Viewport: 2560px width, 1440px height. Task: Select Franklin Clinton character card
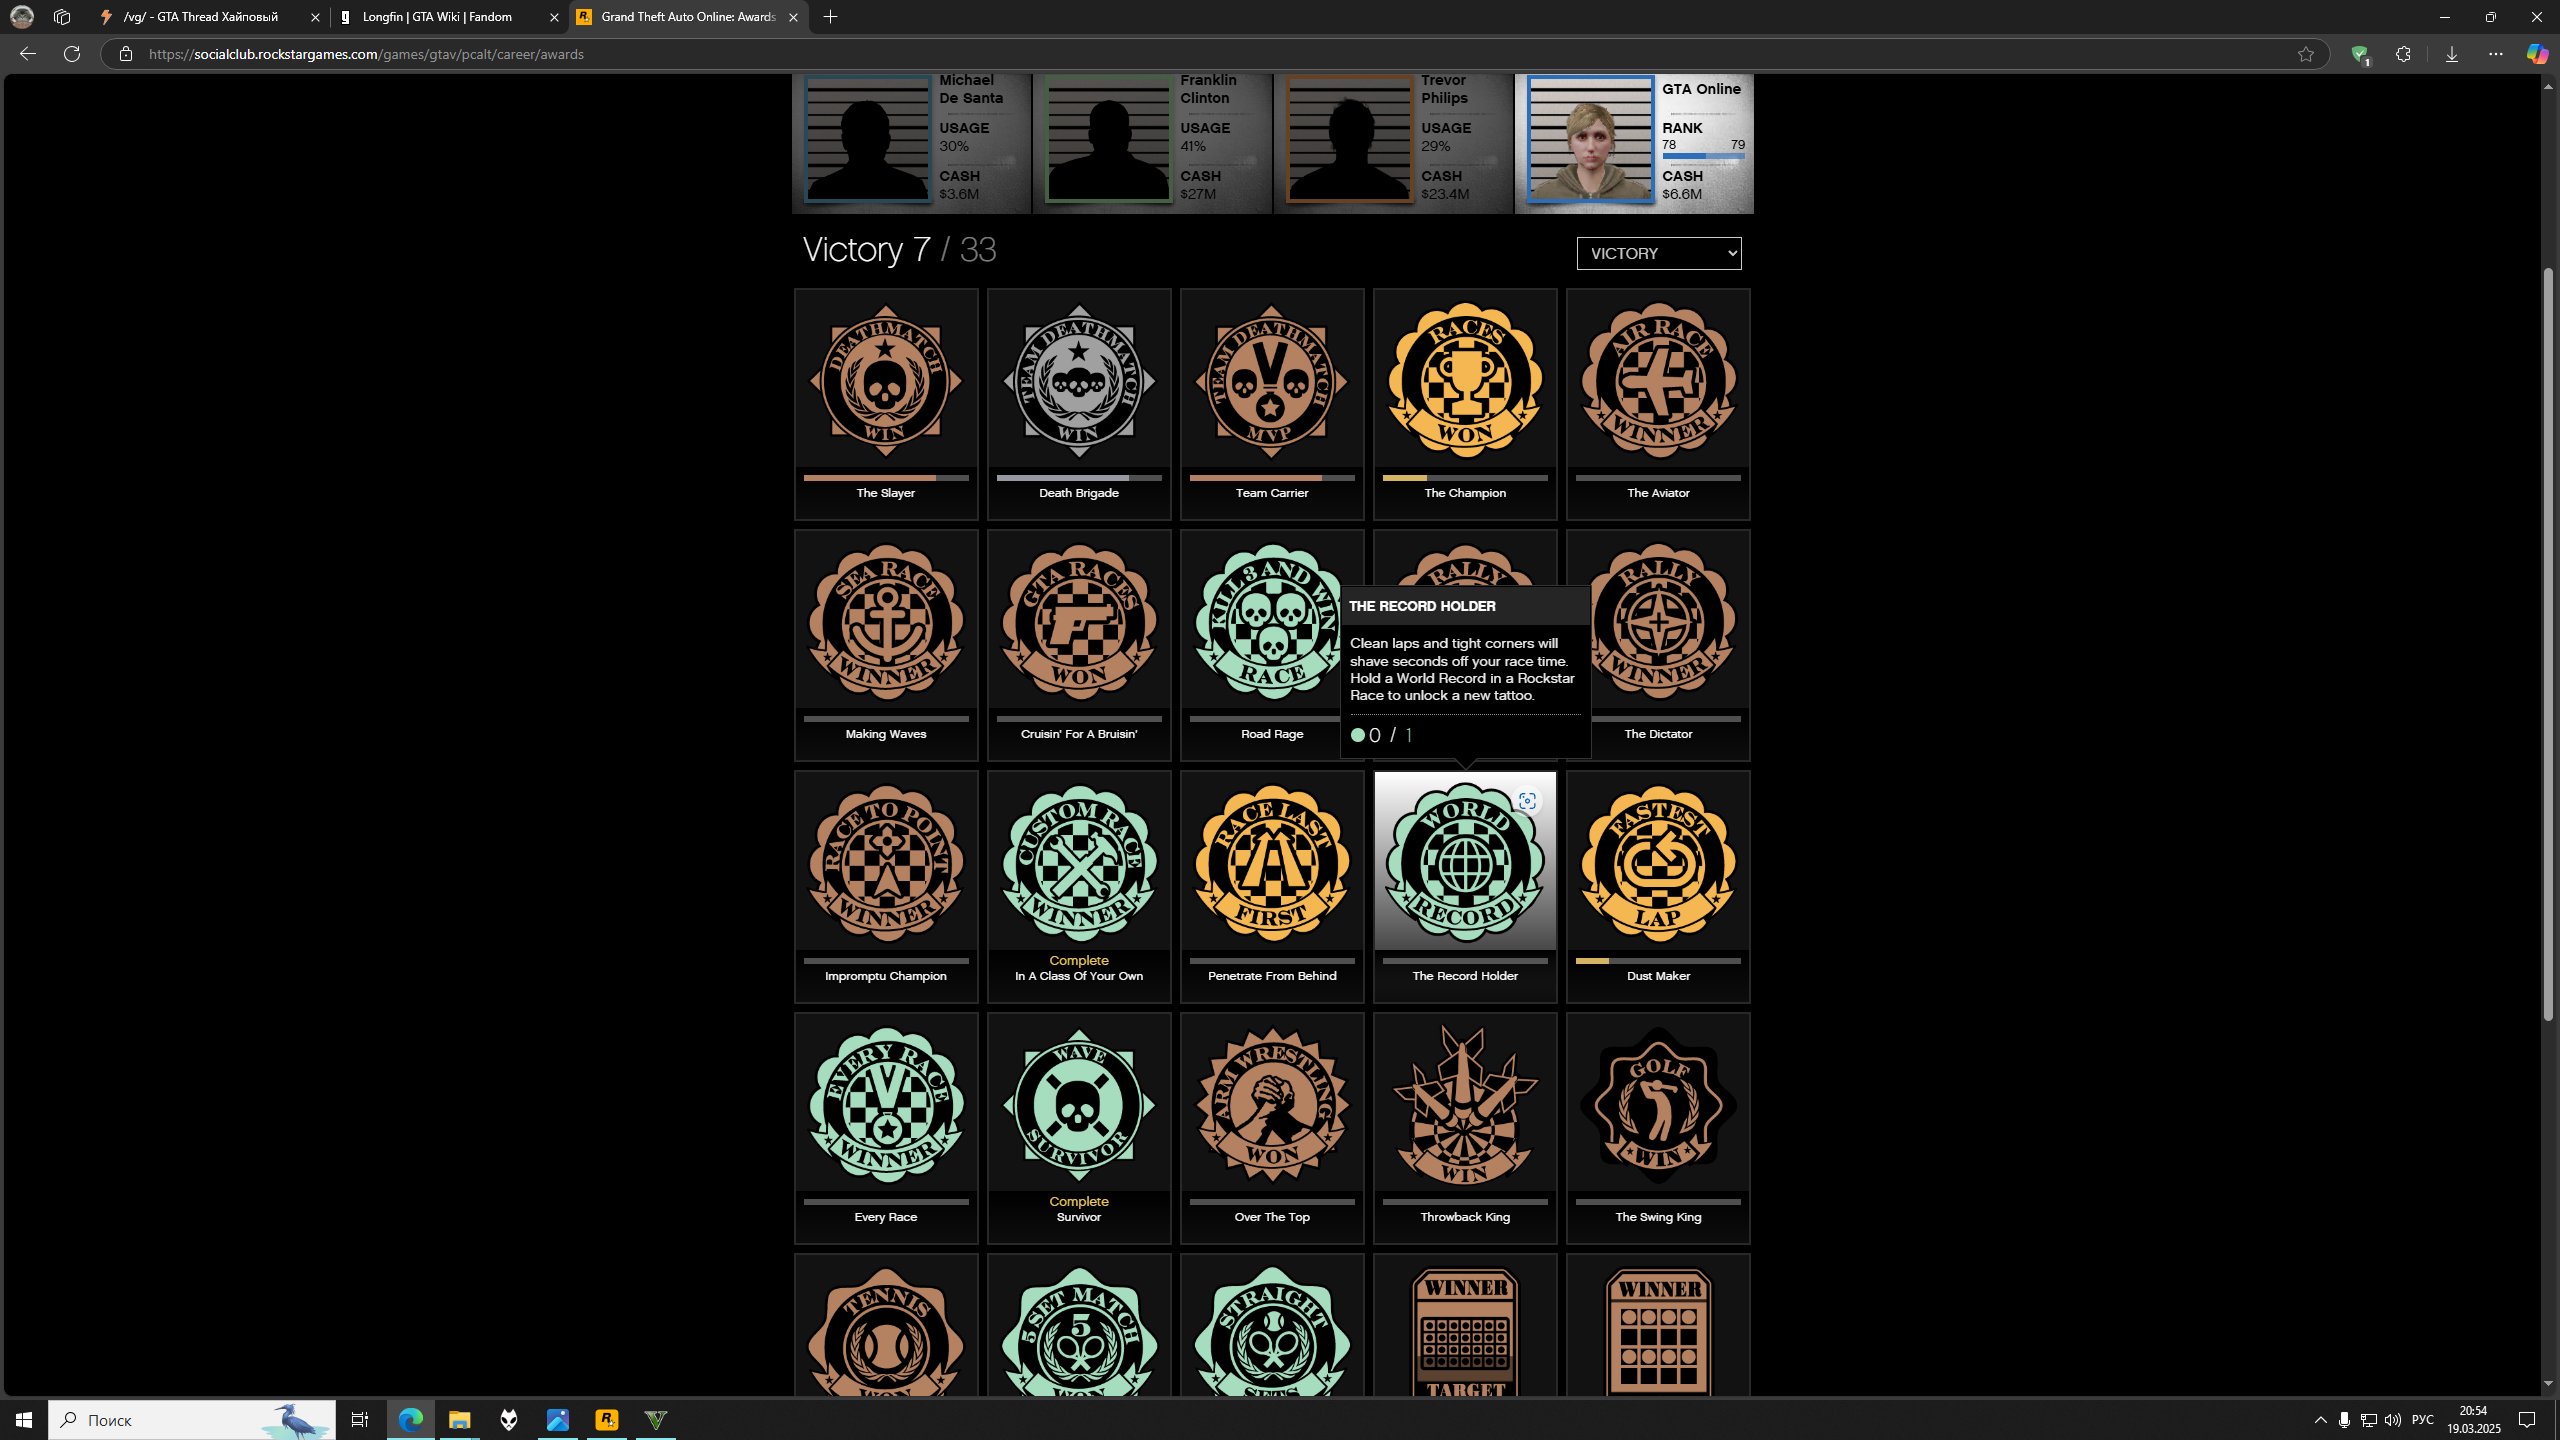point(1152,143)
